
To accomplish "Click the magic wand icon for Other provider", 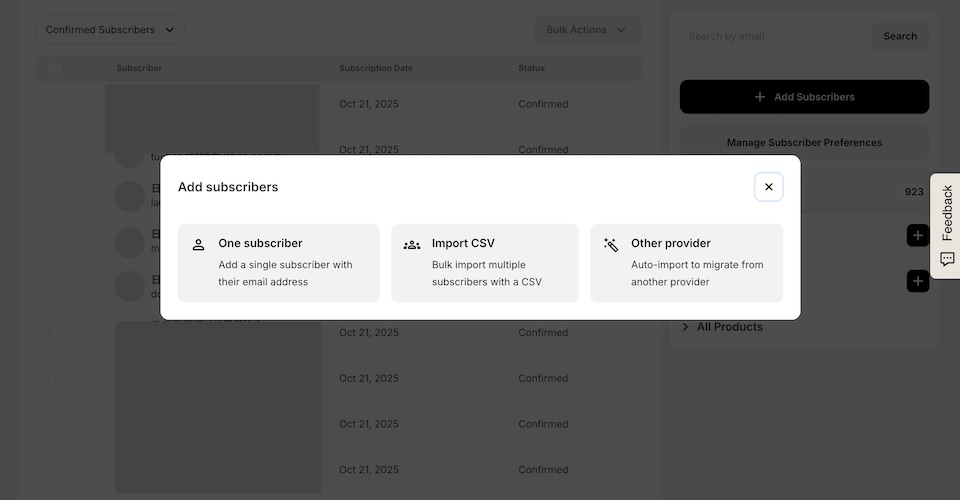I will coord(611,244).
